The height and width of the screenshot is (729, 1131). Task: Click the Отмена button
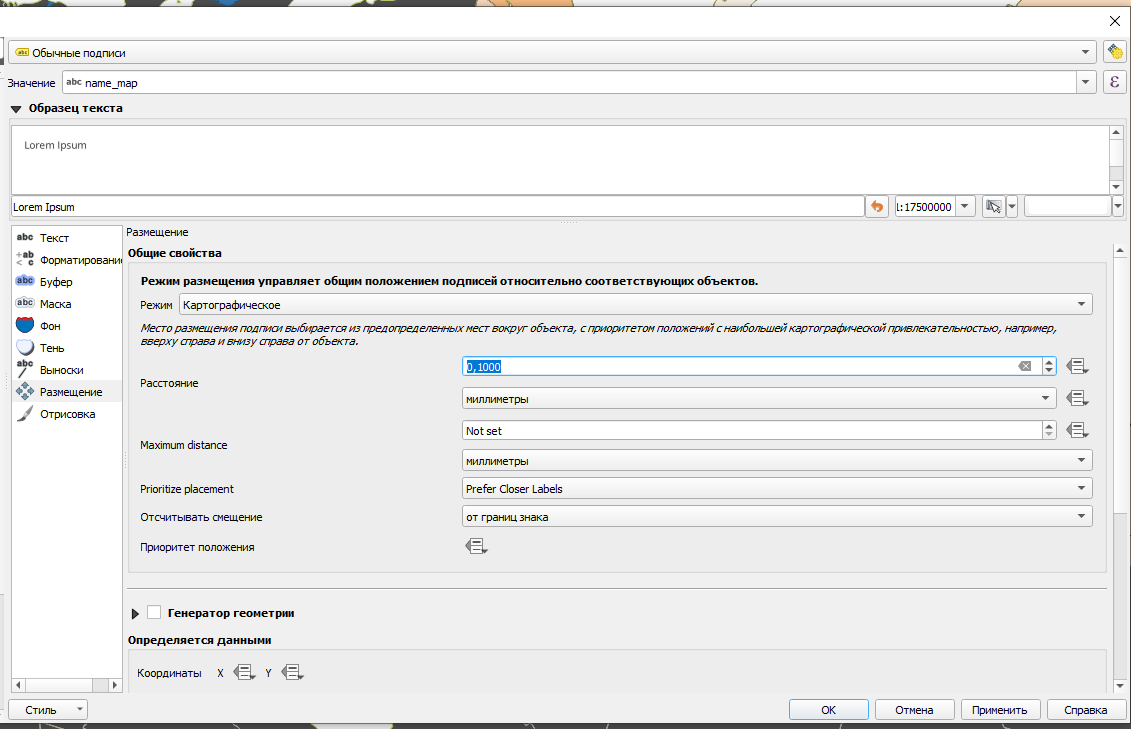pyautogui.click(x=914, y=710)
